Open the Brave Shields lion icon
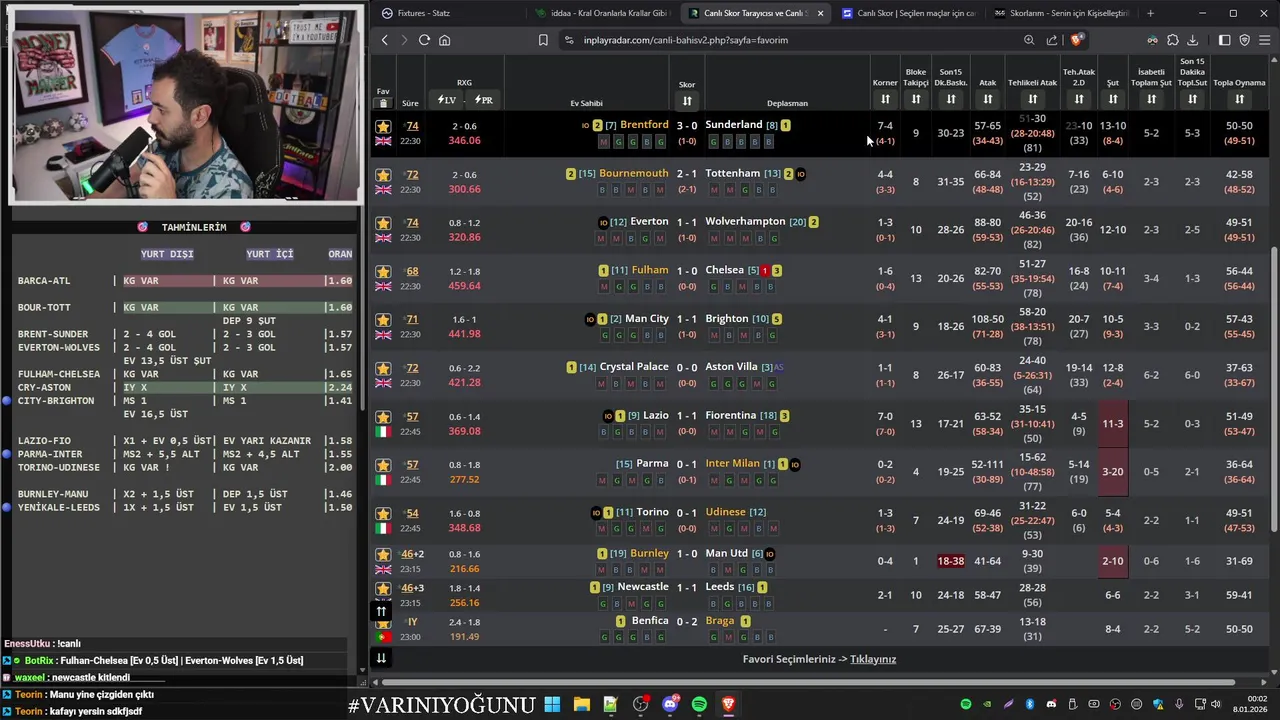 1076,40
